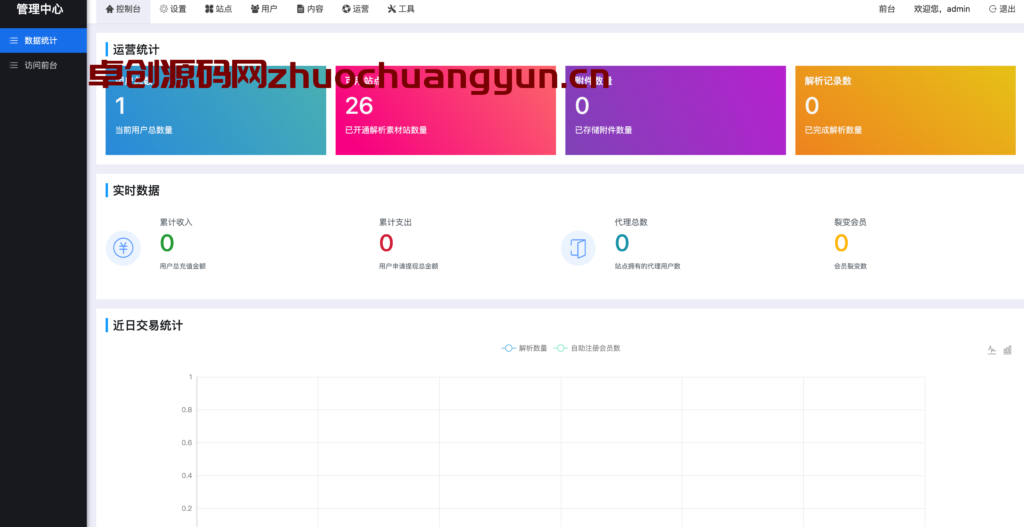Screen dimensions: 1024x527
Task: Click the 解析记录数 card title
Action: point(828,81)
